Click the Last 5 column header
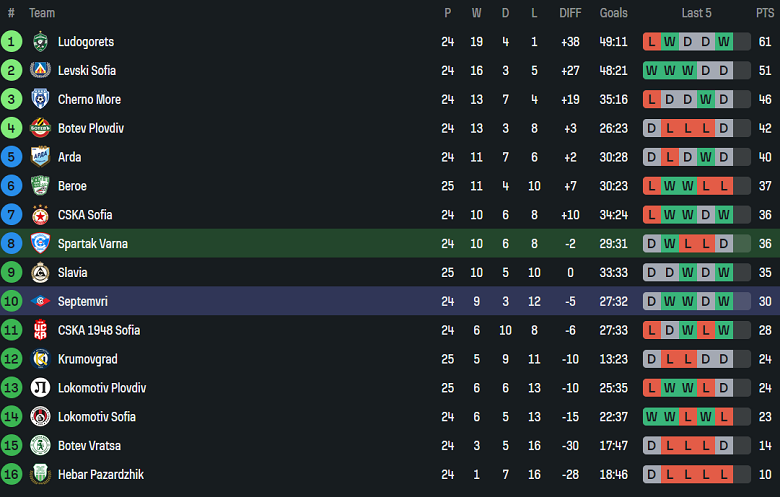Screen dimensions: 780x497 (696, 13)
